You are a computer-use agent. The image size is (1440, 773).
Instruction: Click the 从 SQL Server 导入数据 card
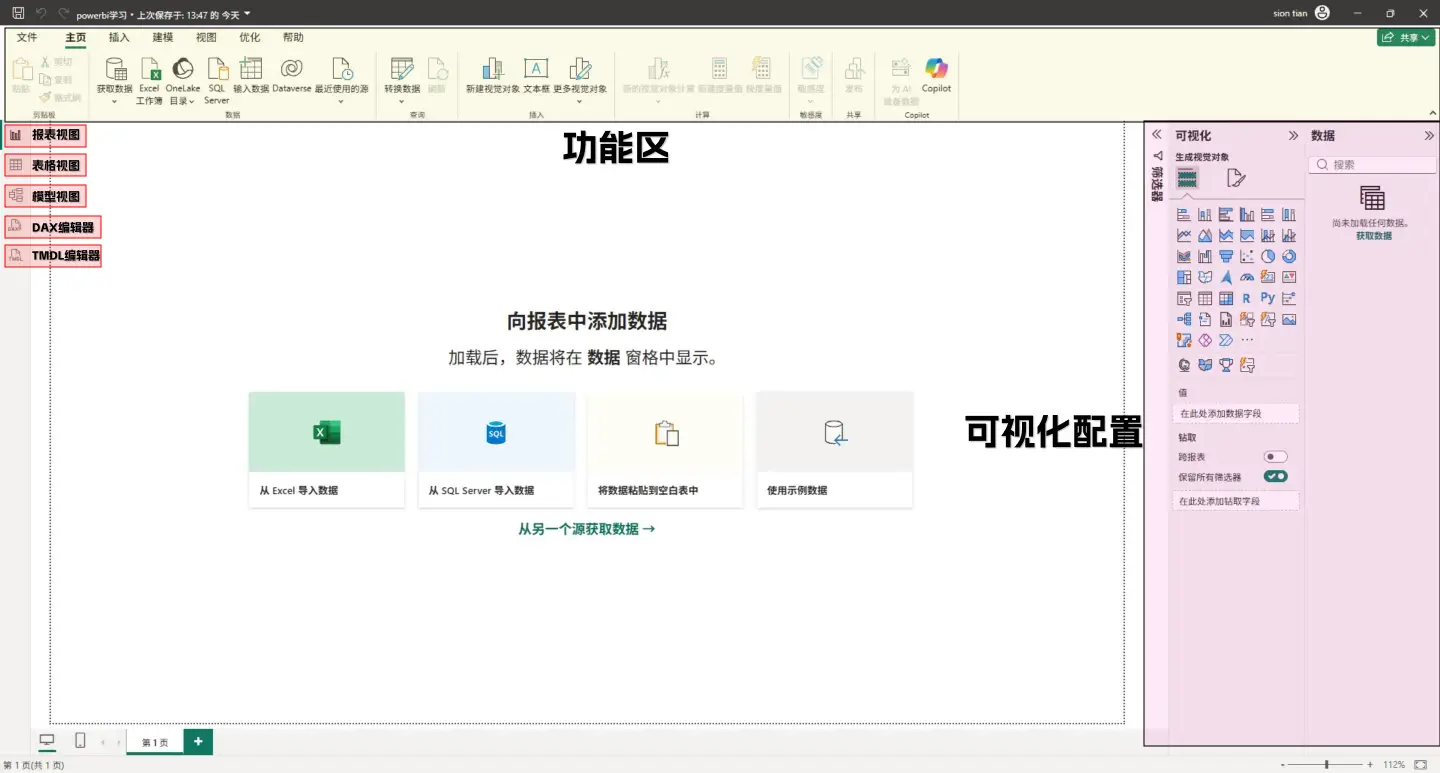click(x=496, y=450)
